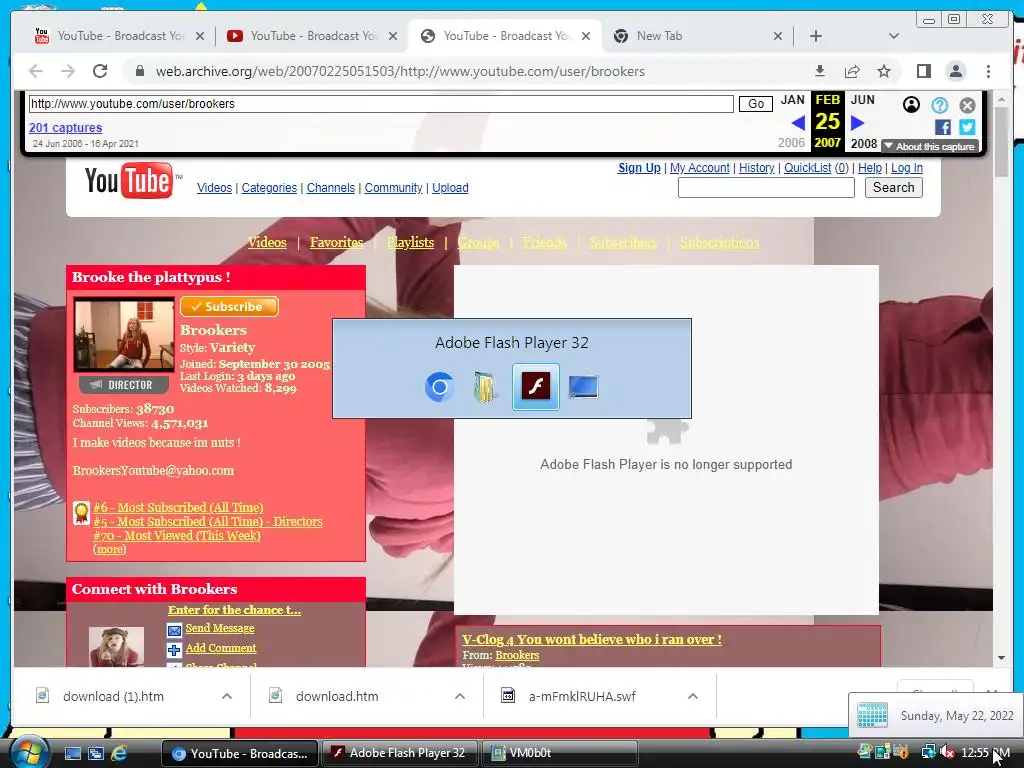
Task: Click the address bar URL
Action: 400,71
